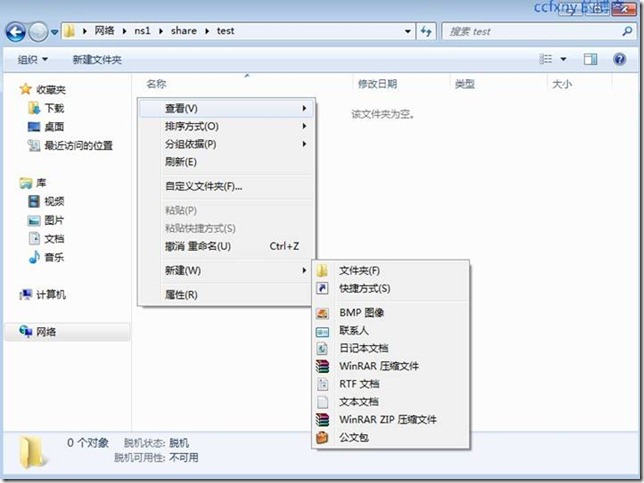Open the 组织 toolbar dropdown
This screenshot has width=644, height=483.
[x=33, y=60]
